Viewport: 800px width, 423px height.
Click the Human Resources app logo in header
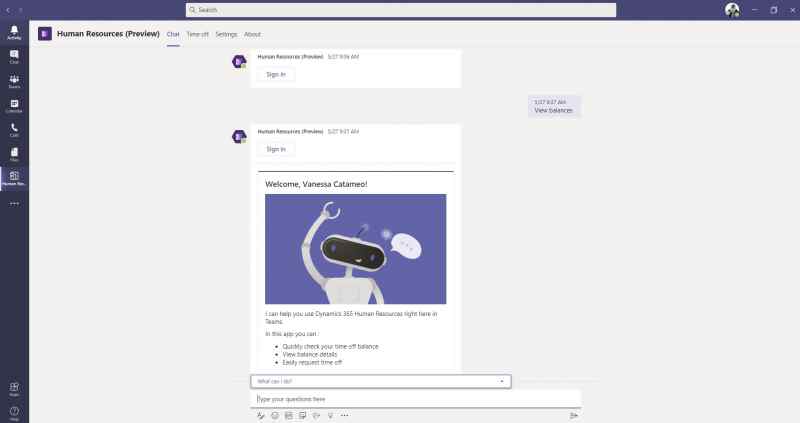click(x=45, y=34)
